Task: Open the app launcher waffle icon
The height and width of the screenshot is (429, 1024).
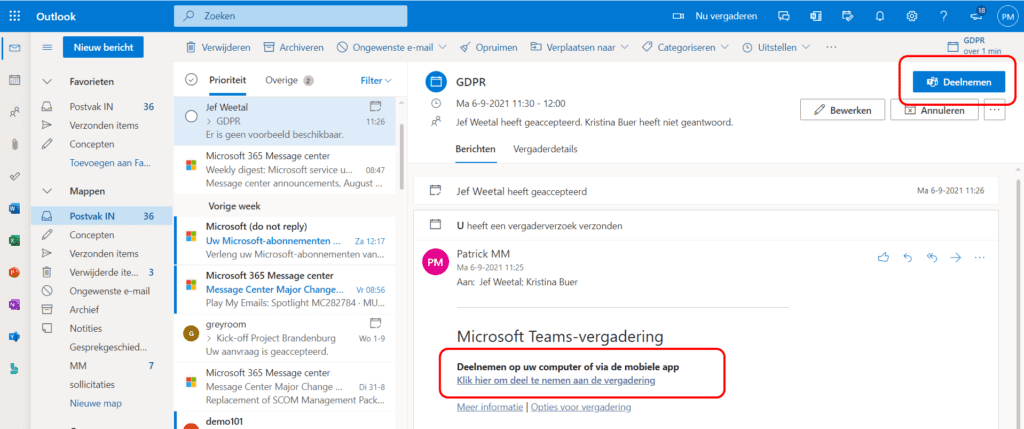Action: coord(14,16)
